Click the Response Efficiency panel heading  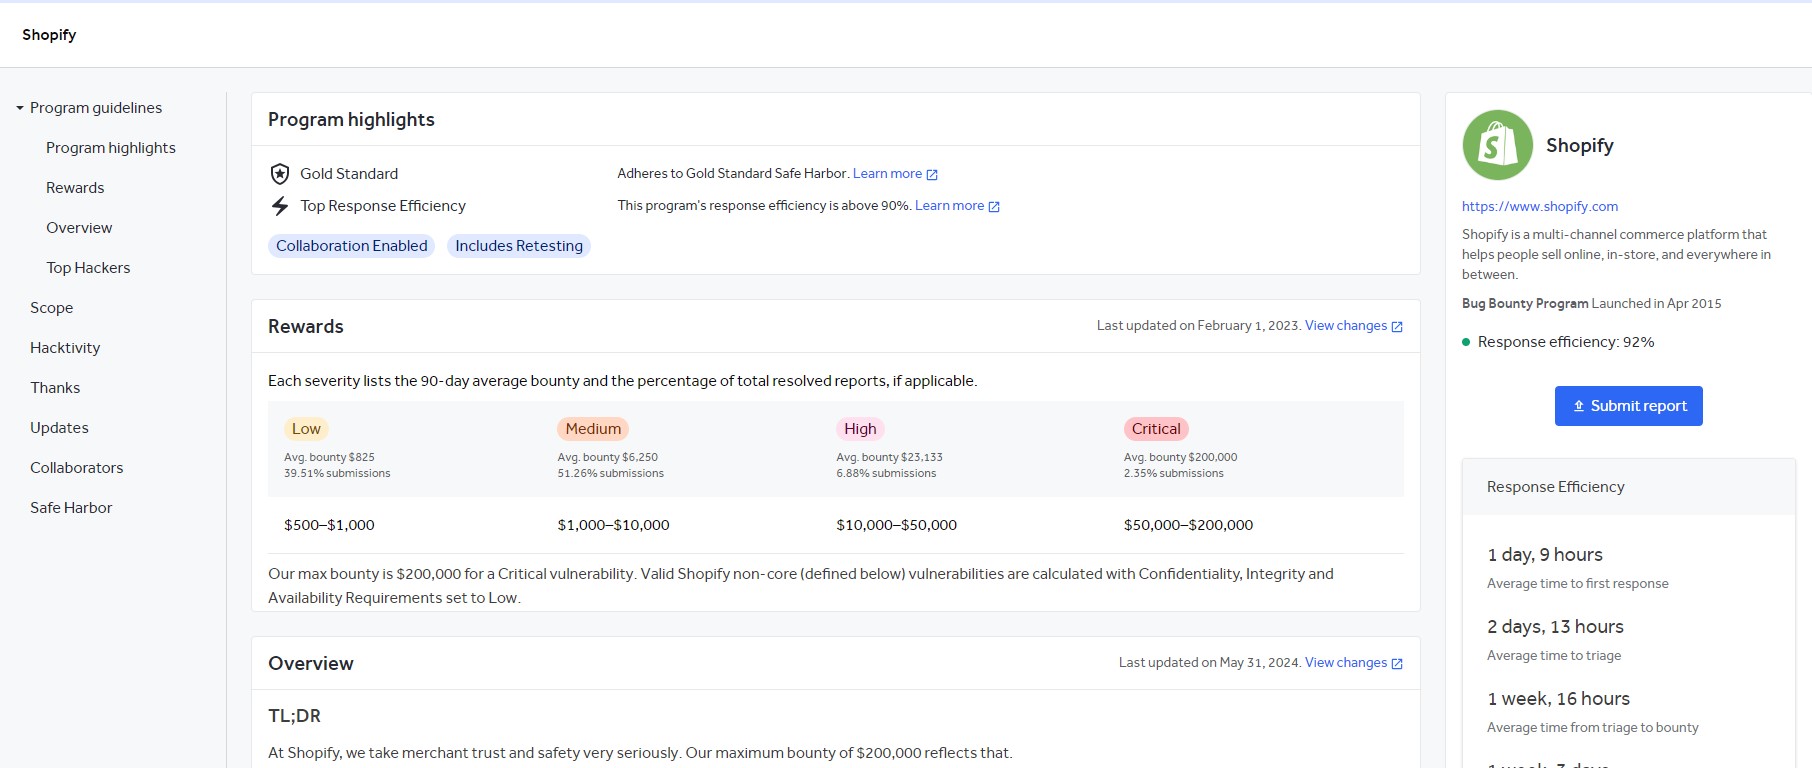coord(1555,487)
